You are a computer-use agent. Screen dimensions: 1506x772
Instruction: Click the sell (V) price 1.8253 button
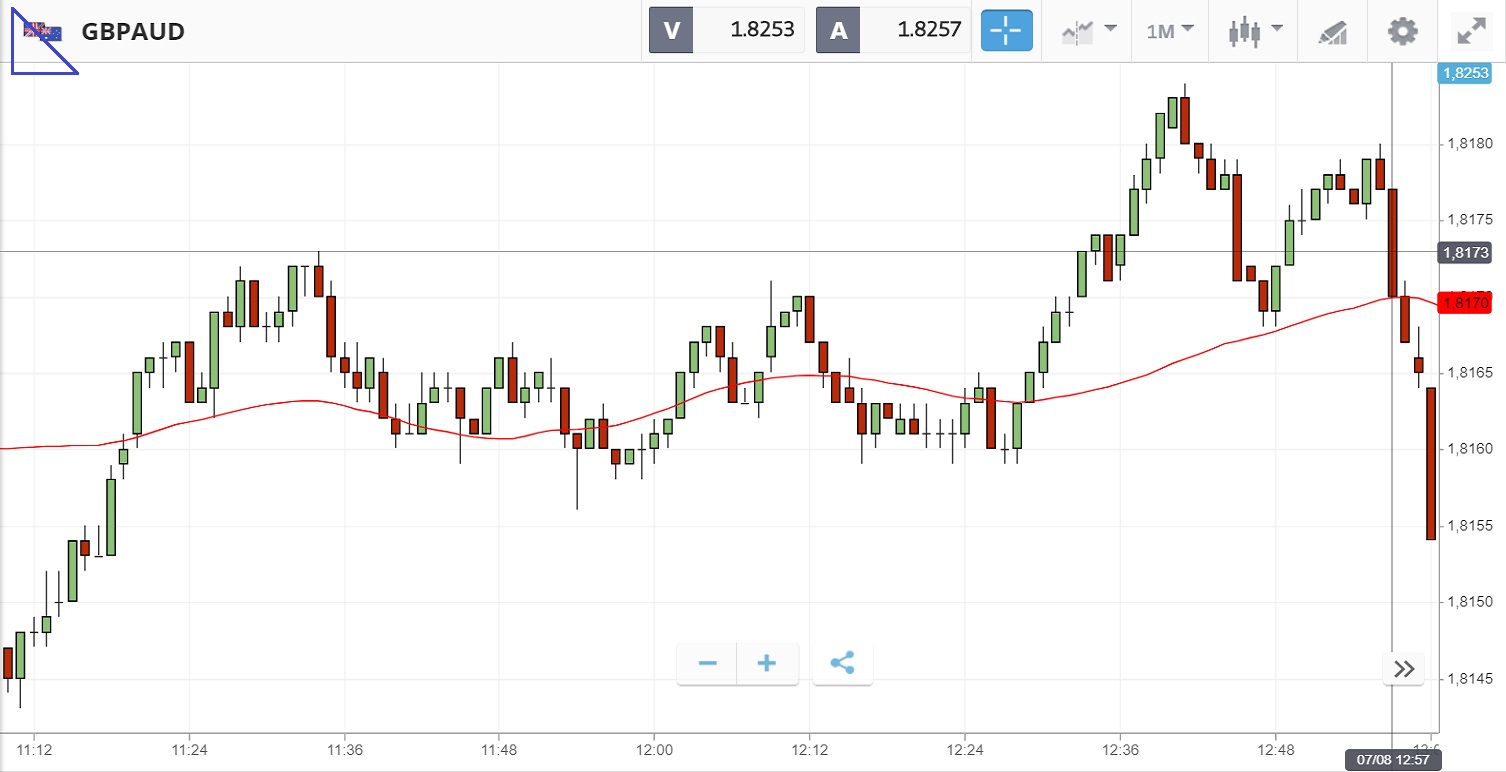click(727, 30)
